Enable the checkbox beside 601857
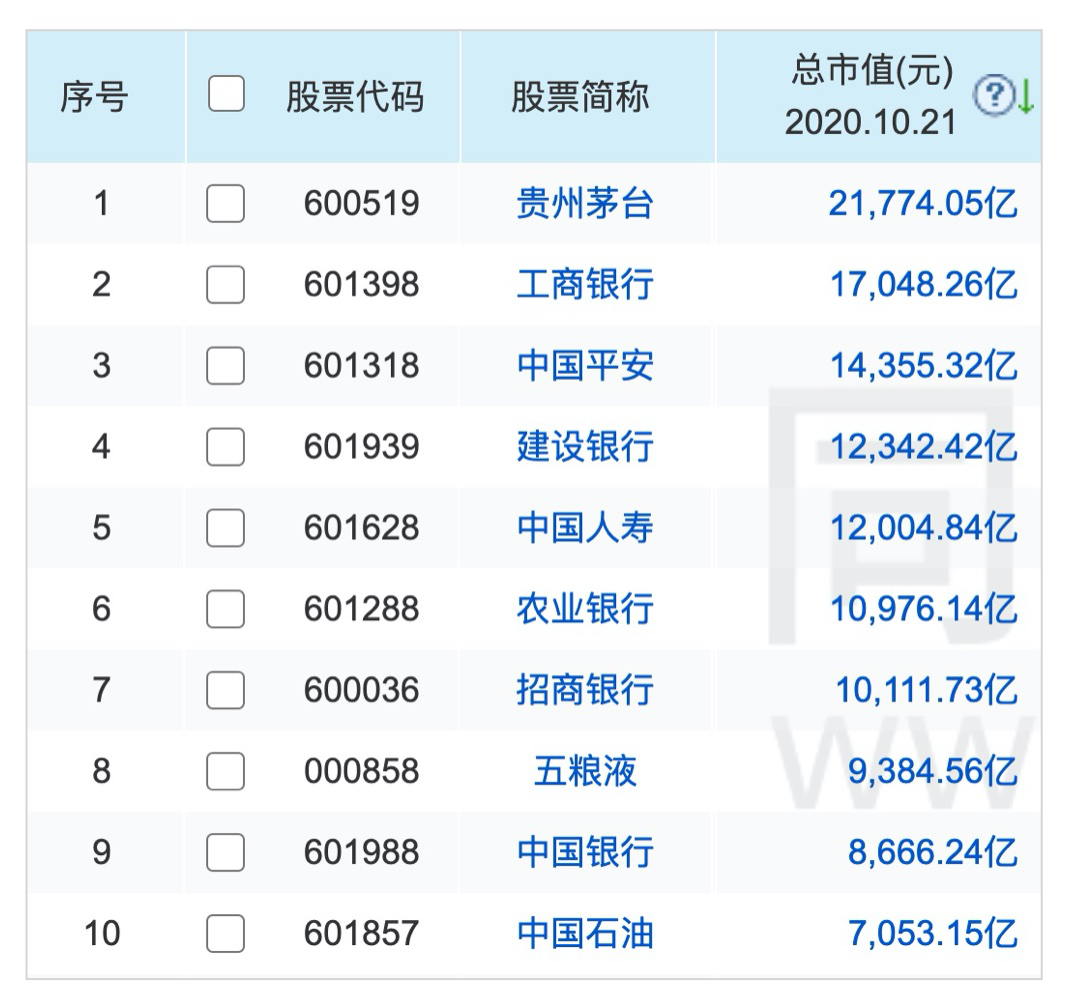Image resolution: width=1066 pixels, height=1002 pixels. 225,934
